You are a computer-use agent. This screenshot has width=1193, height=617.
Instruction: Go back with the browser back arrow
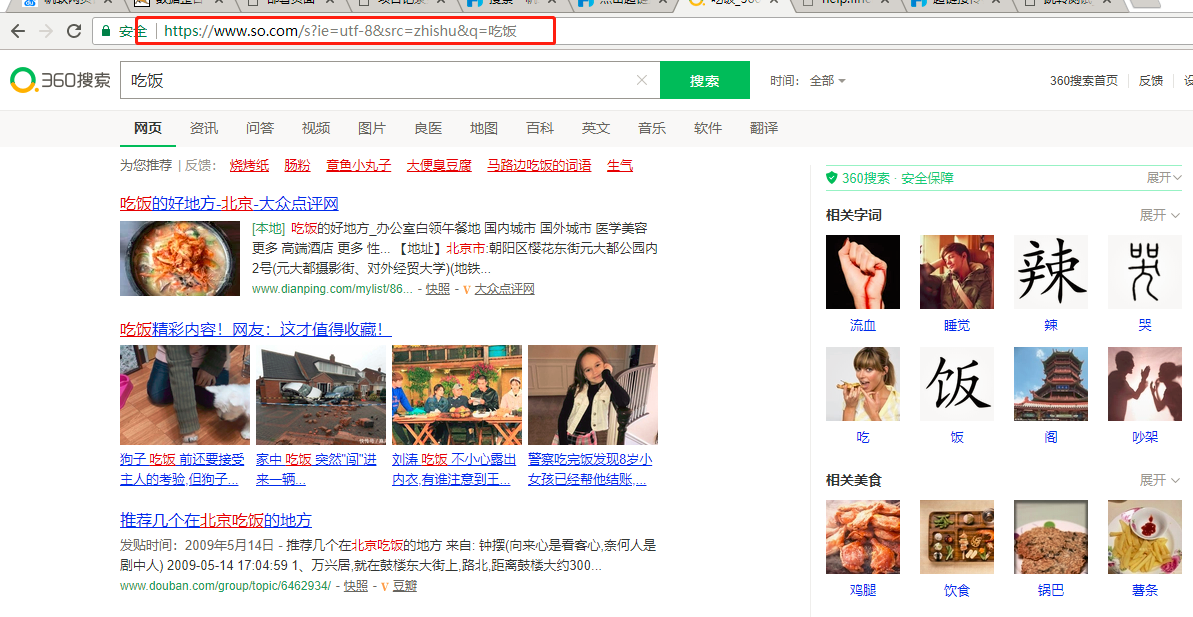[17, 31]
